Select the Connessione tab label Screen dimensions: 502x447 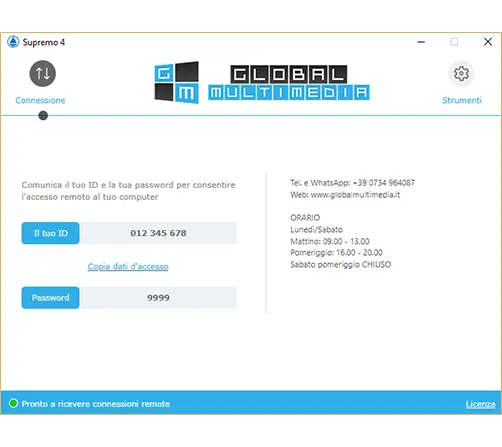tap(40, 100)
